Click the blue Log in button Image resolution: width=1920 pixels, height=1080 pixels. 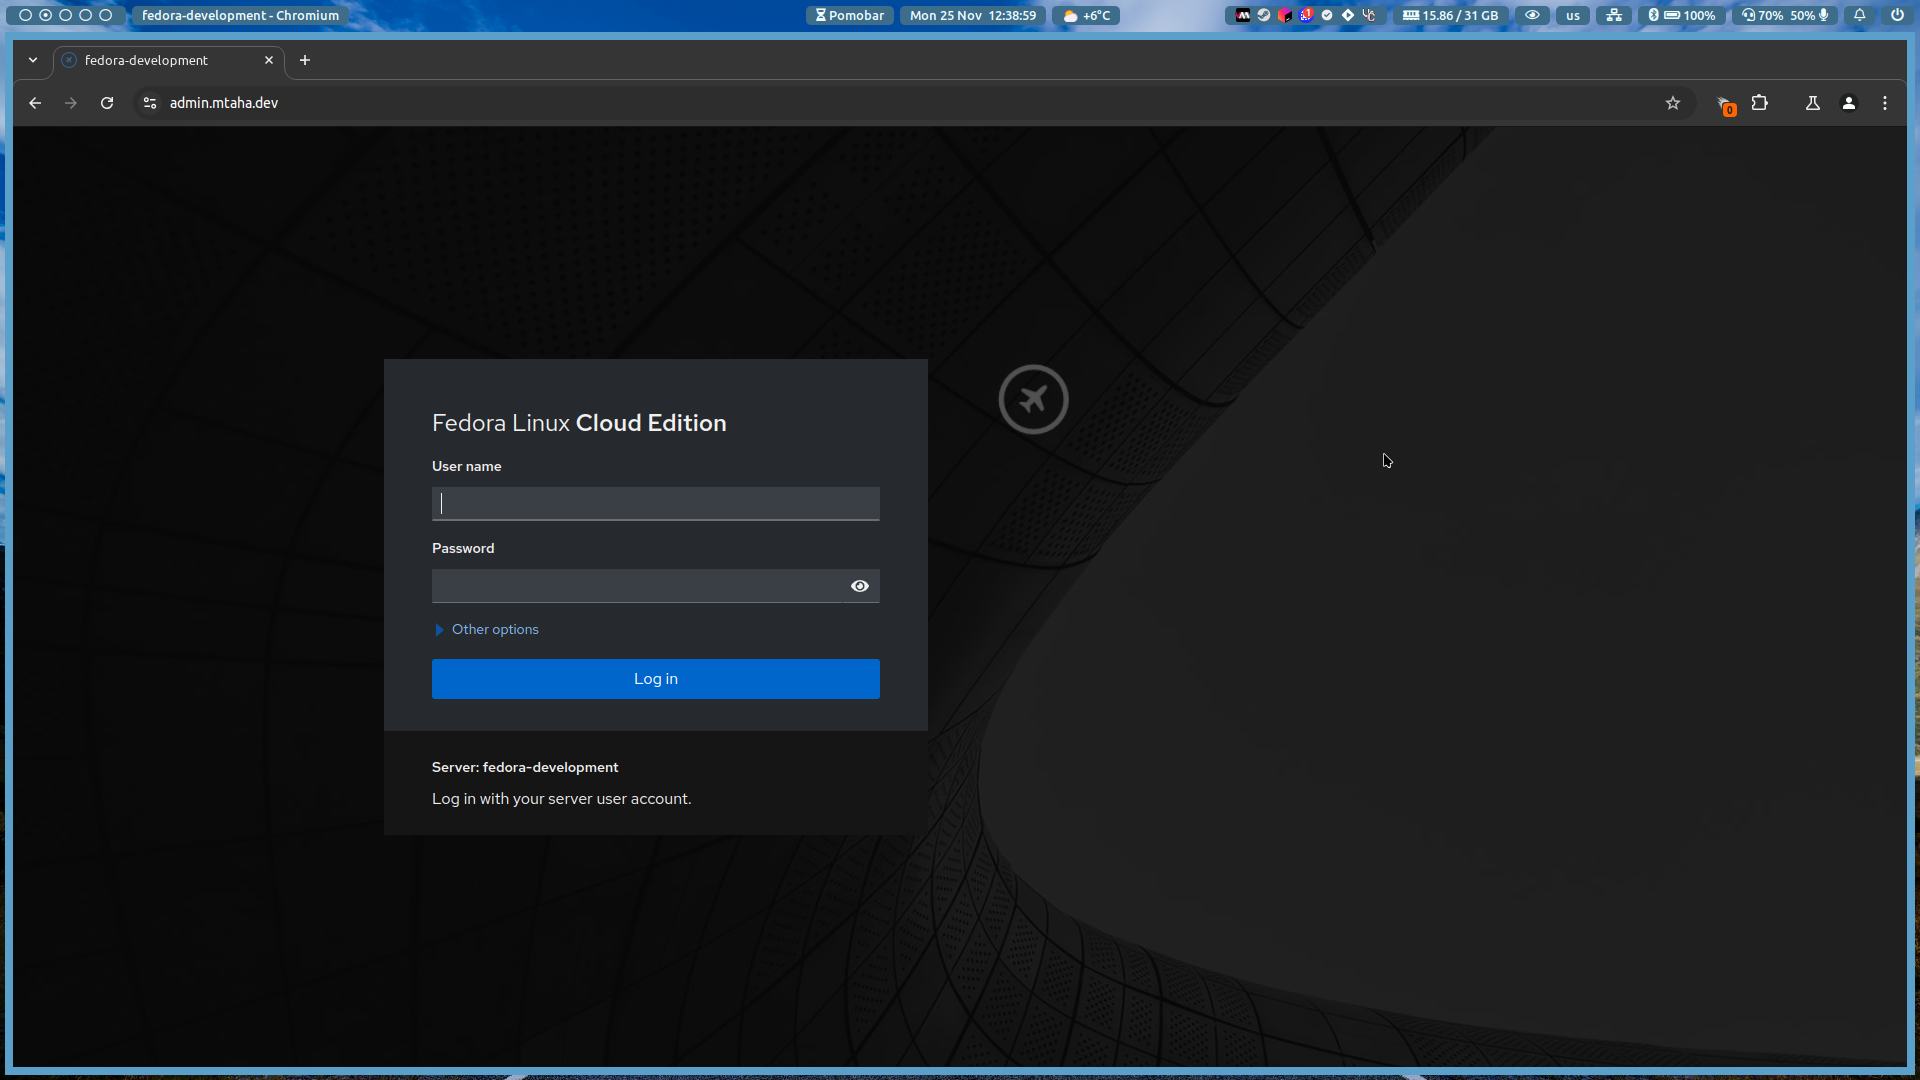[x=656, y=679]
